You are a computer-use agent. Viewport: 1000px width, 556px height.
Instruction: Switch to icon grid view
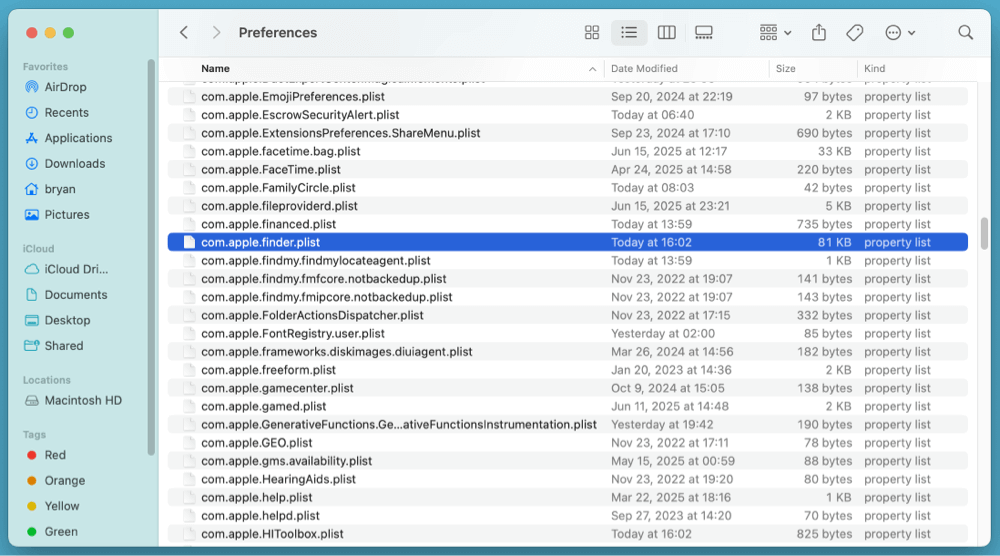point(592,33)
